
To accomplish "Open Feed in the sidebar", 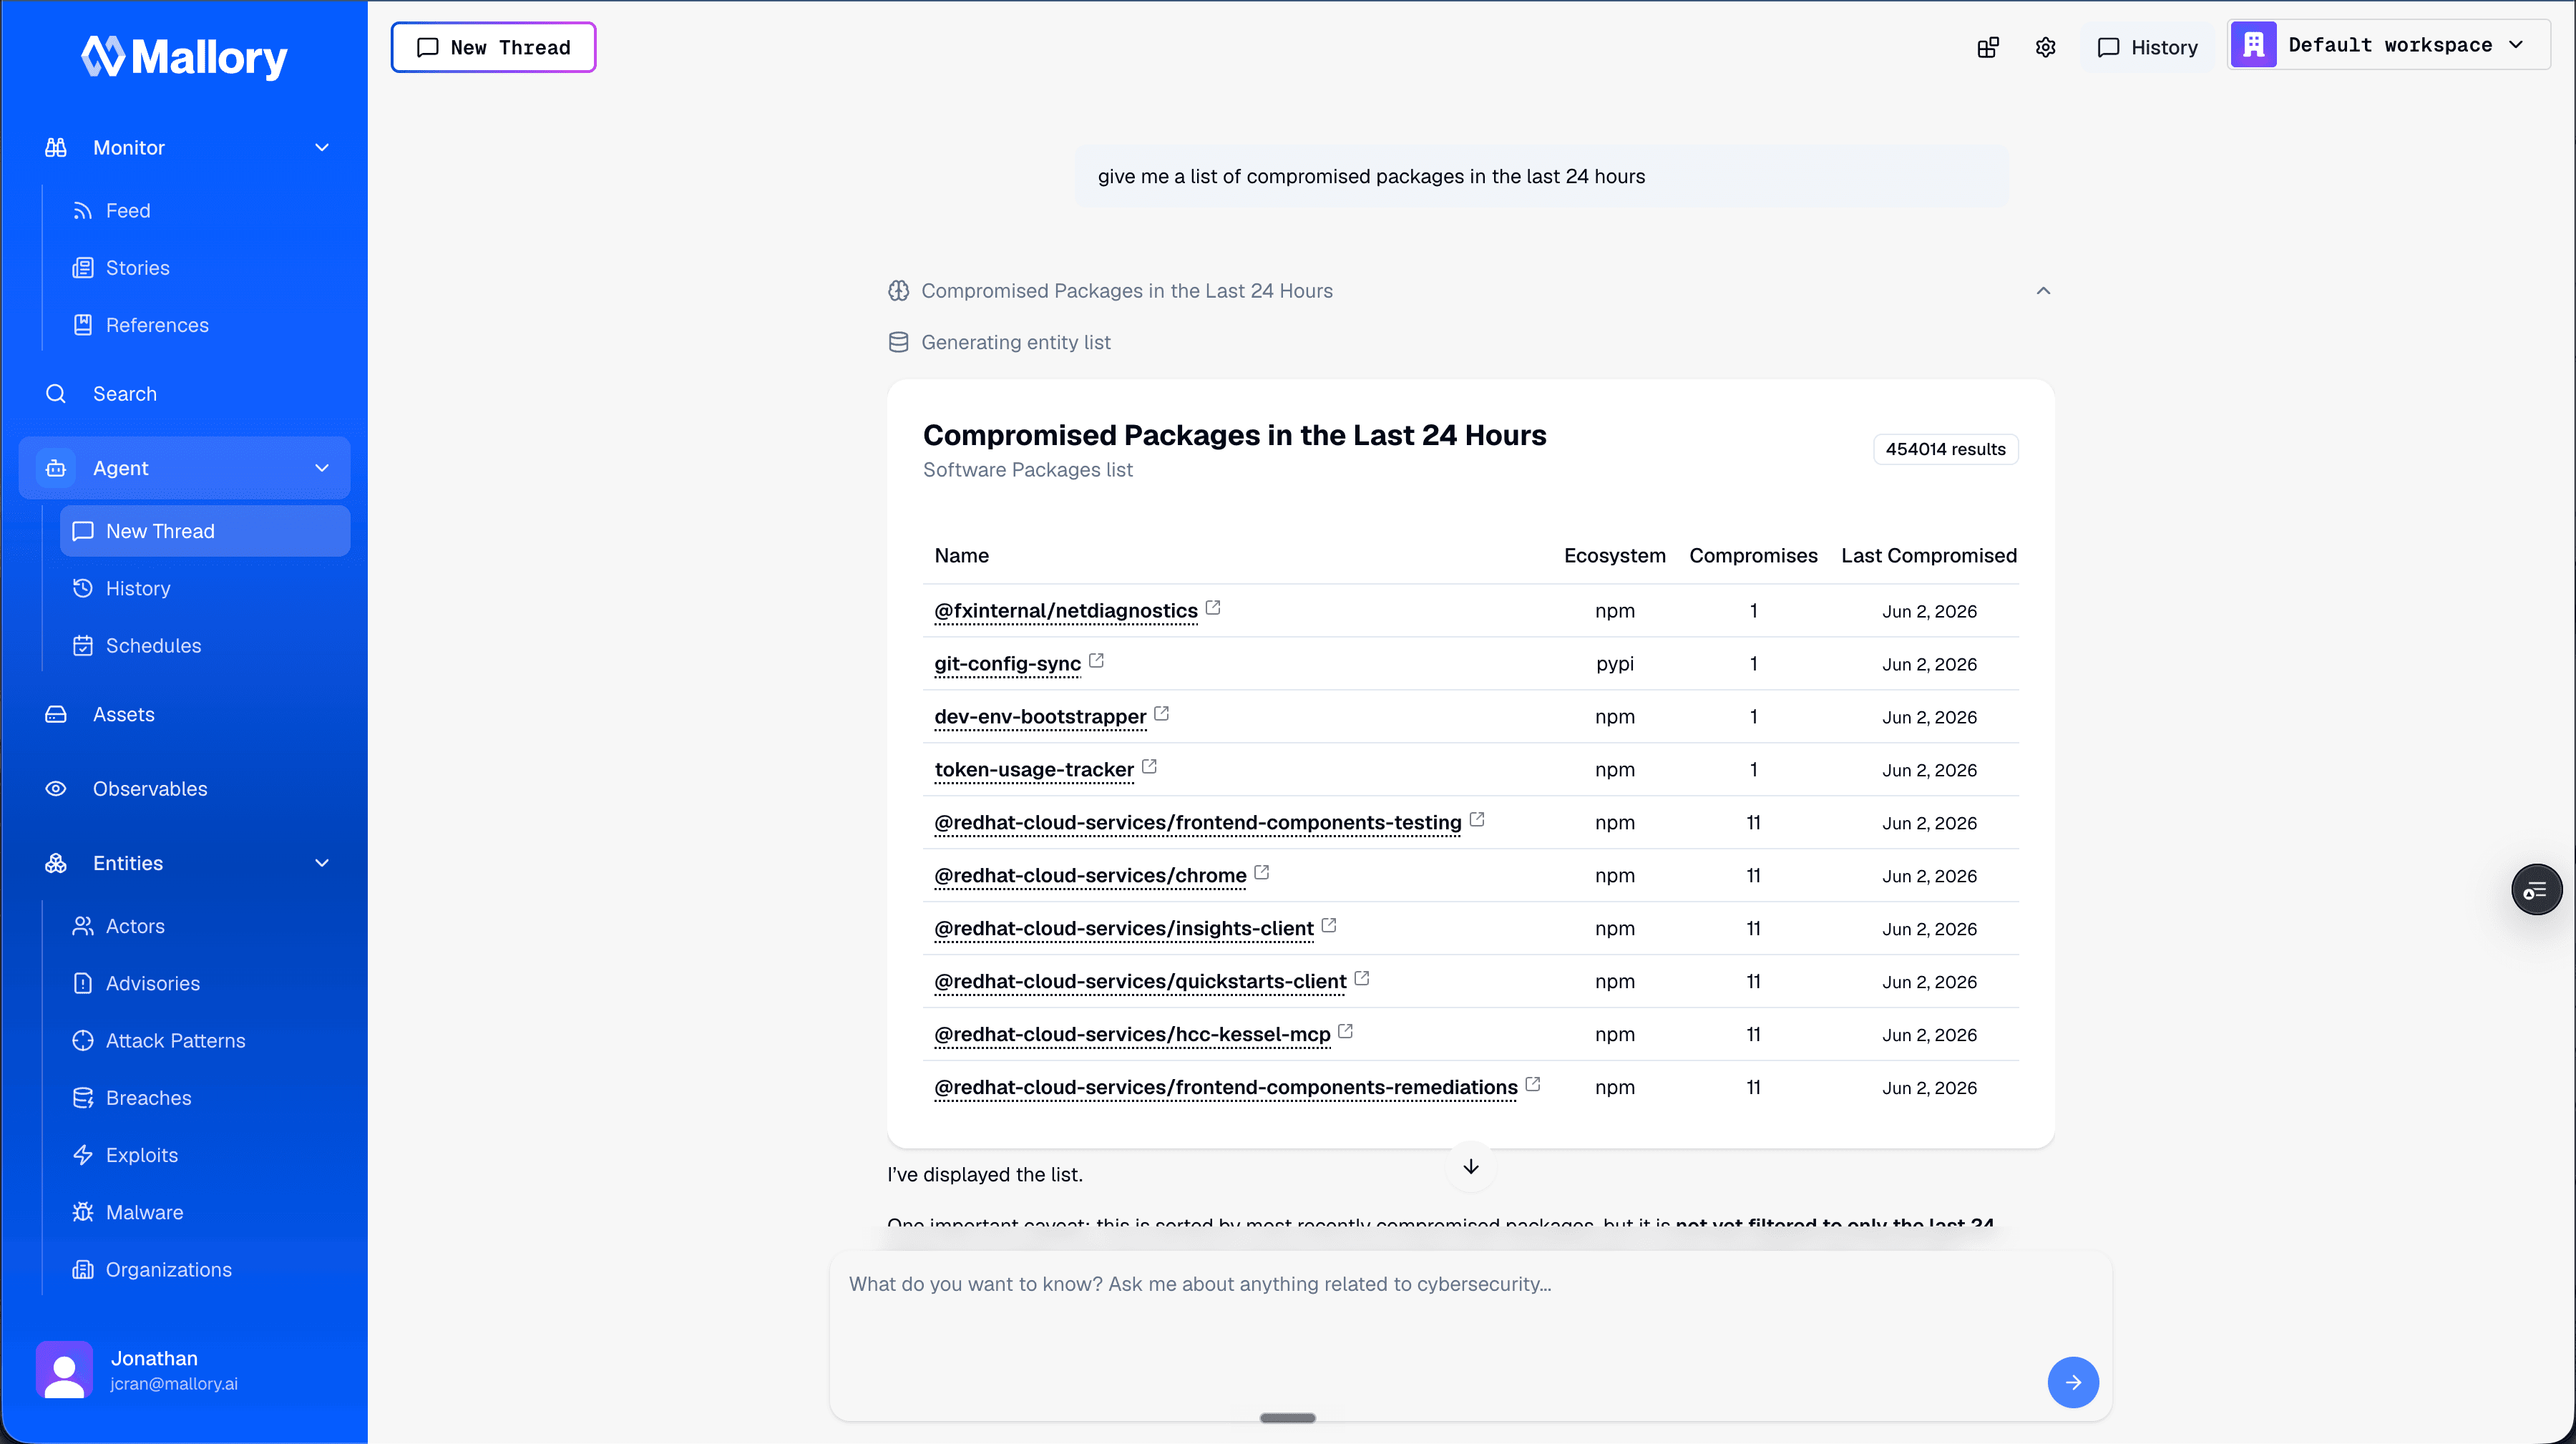I will tap(205, 211).
